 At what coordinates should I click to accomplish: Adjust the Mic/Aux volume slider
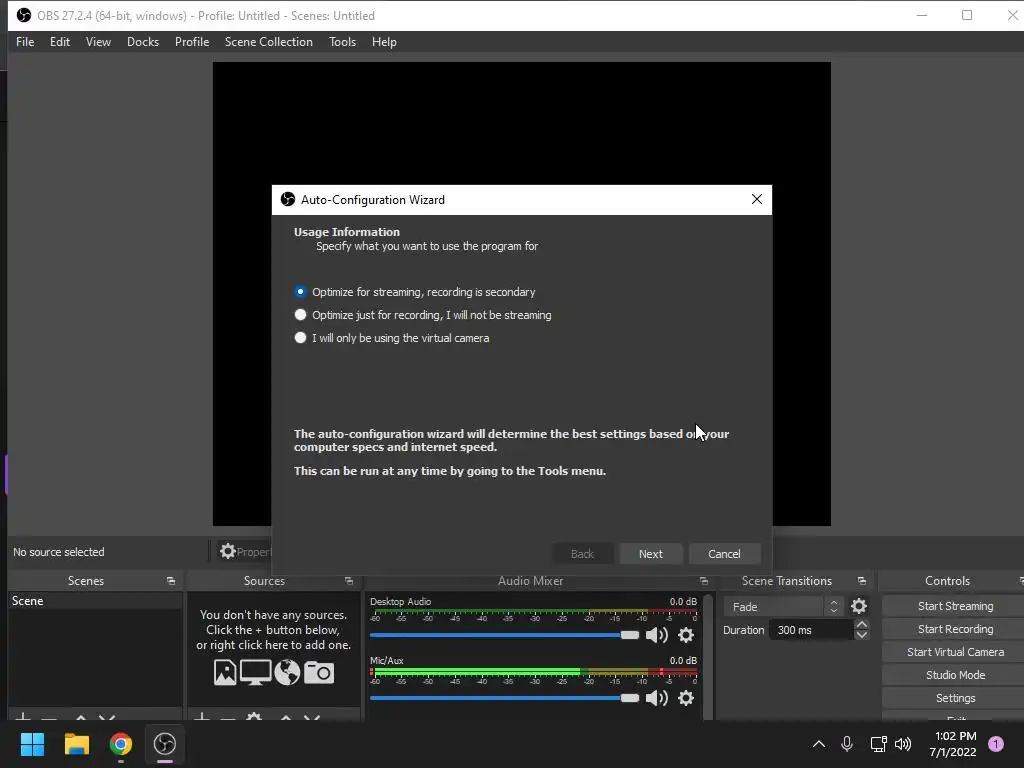[504, 698]
